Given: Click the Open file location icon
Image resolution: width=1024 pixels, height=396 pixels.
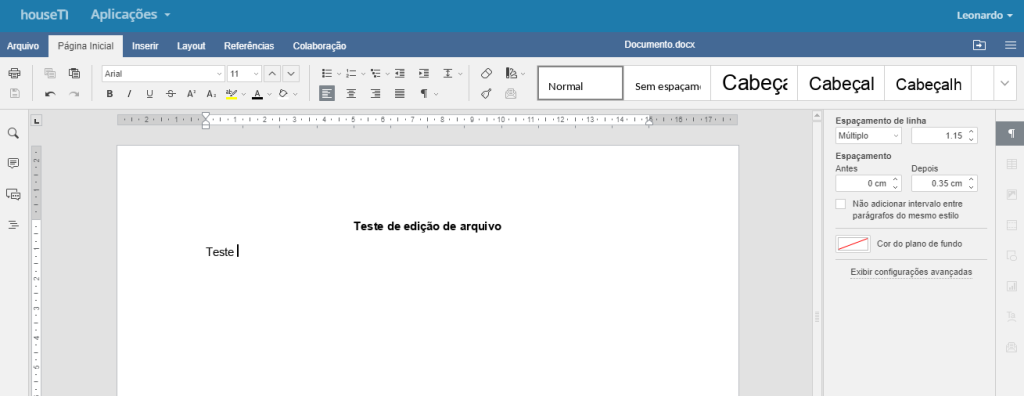Looking at the screenshot, I should (979, 45).
